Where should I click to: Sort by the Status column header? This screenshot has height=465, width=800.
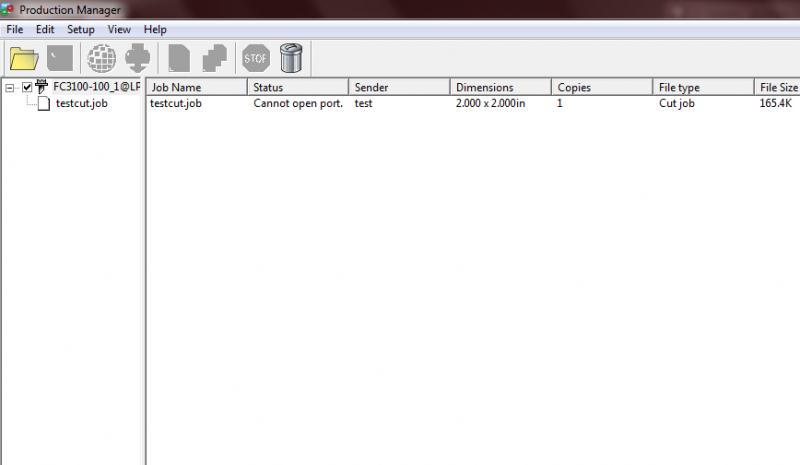pos(298,87)
